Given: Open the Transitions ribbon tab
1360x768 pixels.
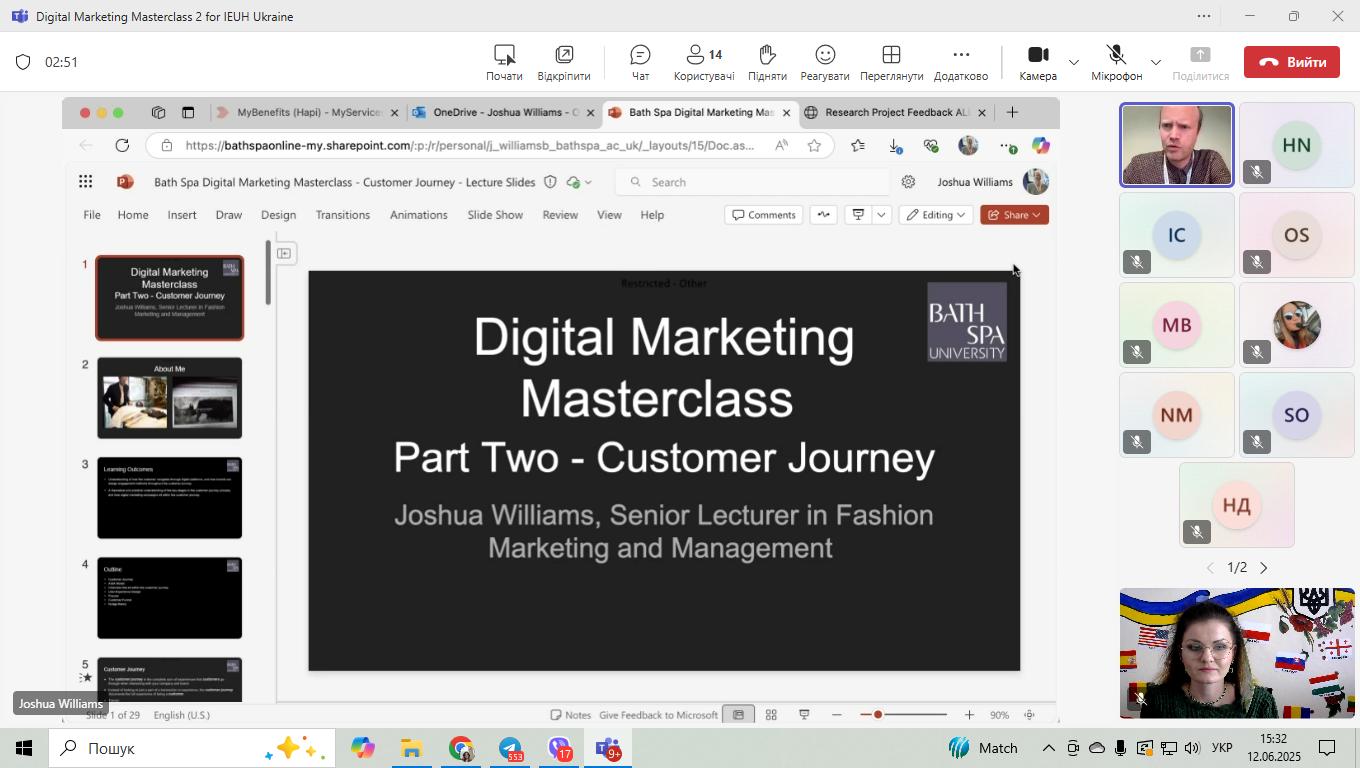Looking at the screenshot, I should point(343,215).
